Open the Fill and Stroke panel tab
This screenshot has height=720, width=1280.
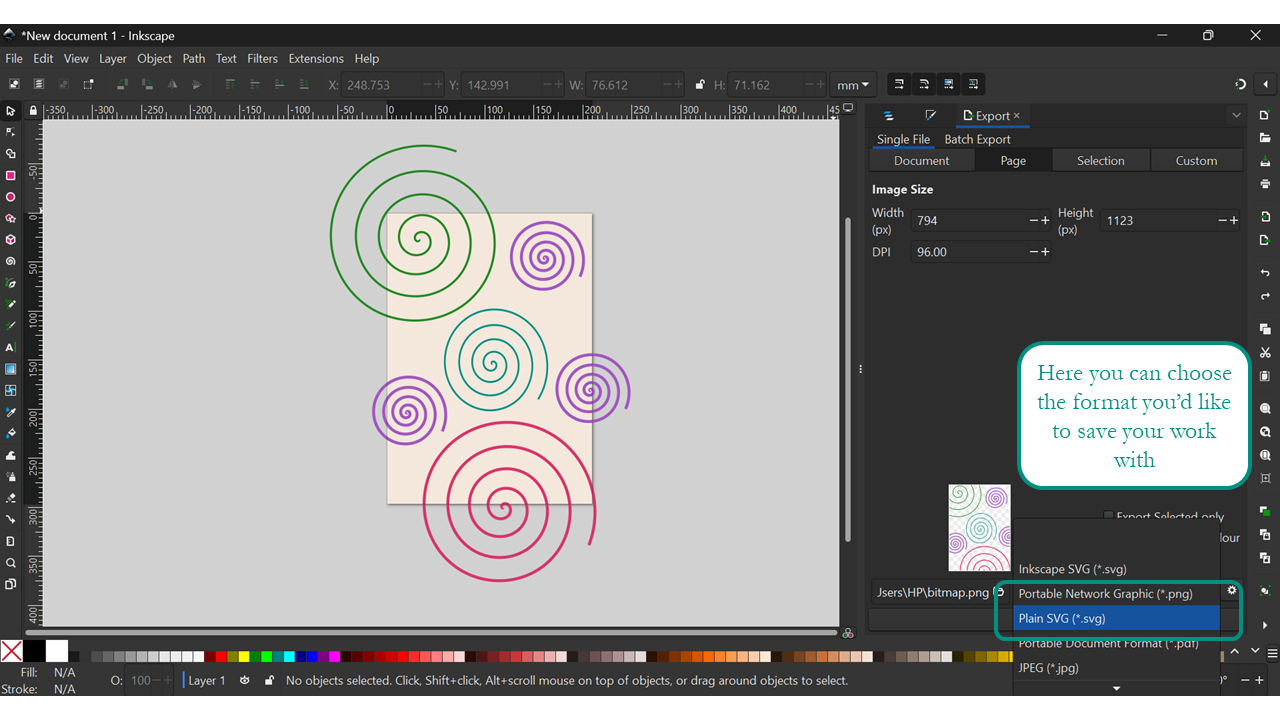point(930,116)
